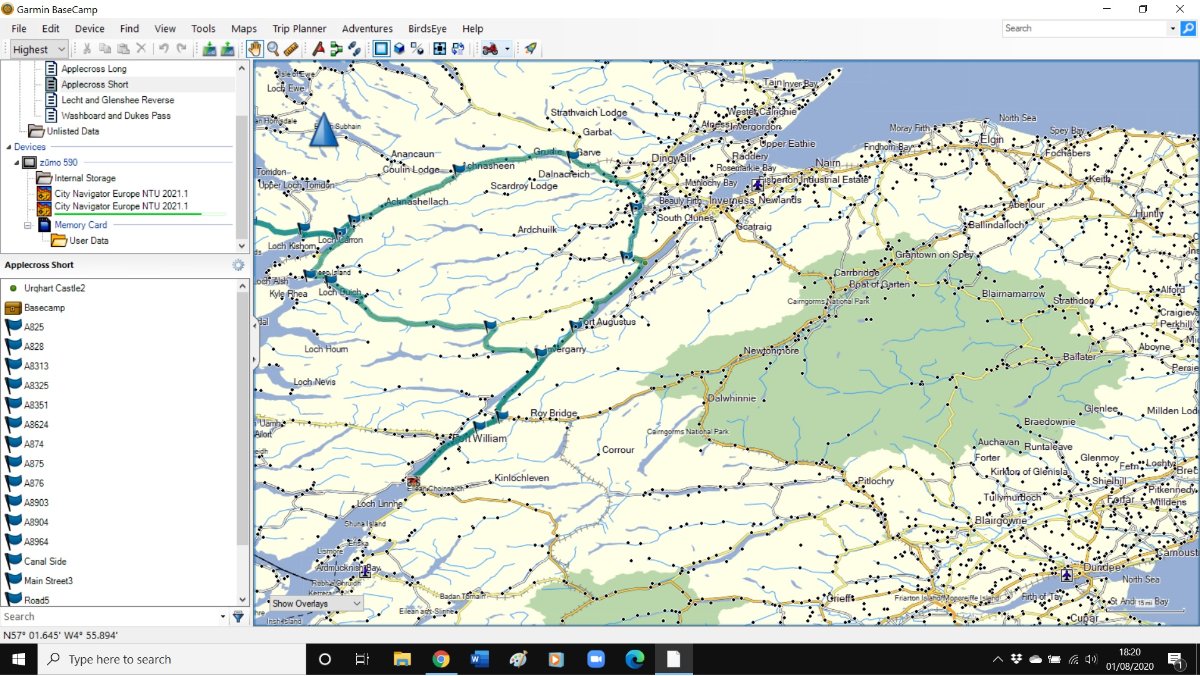This screenshot has height=676, width=1200.
Task: Click the Motorcycling activity profile icon
Action: pyautogui.click(x=490, y=49)
